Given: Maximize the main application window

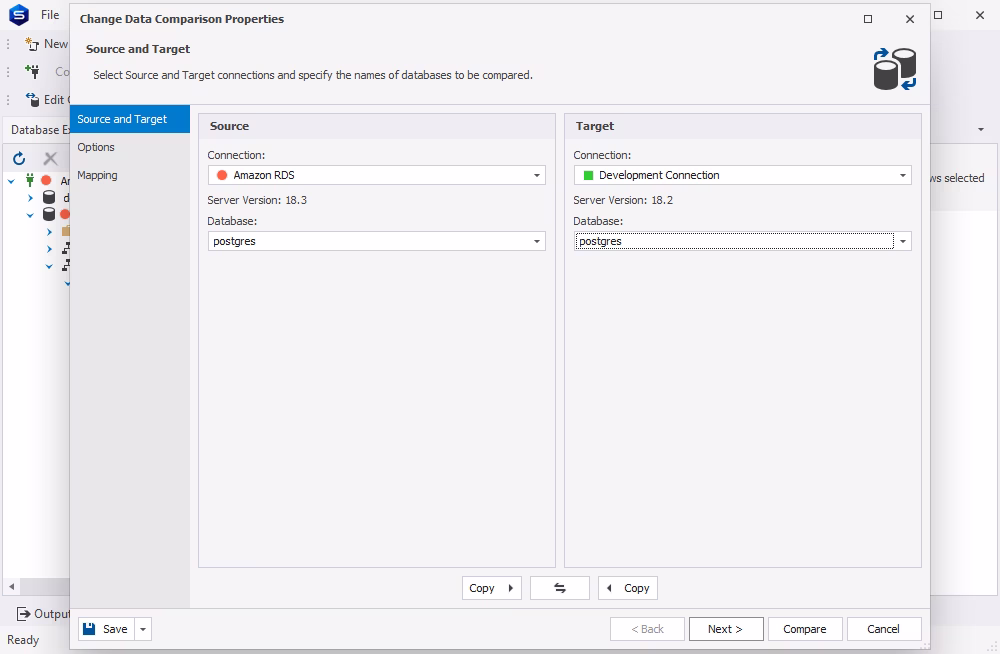Looking at the screenshot, I should pyautogui.click(x=938, y=15).
